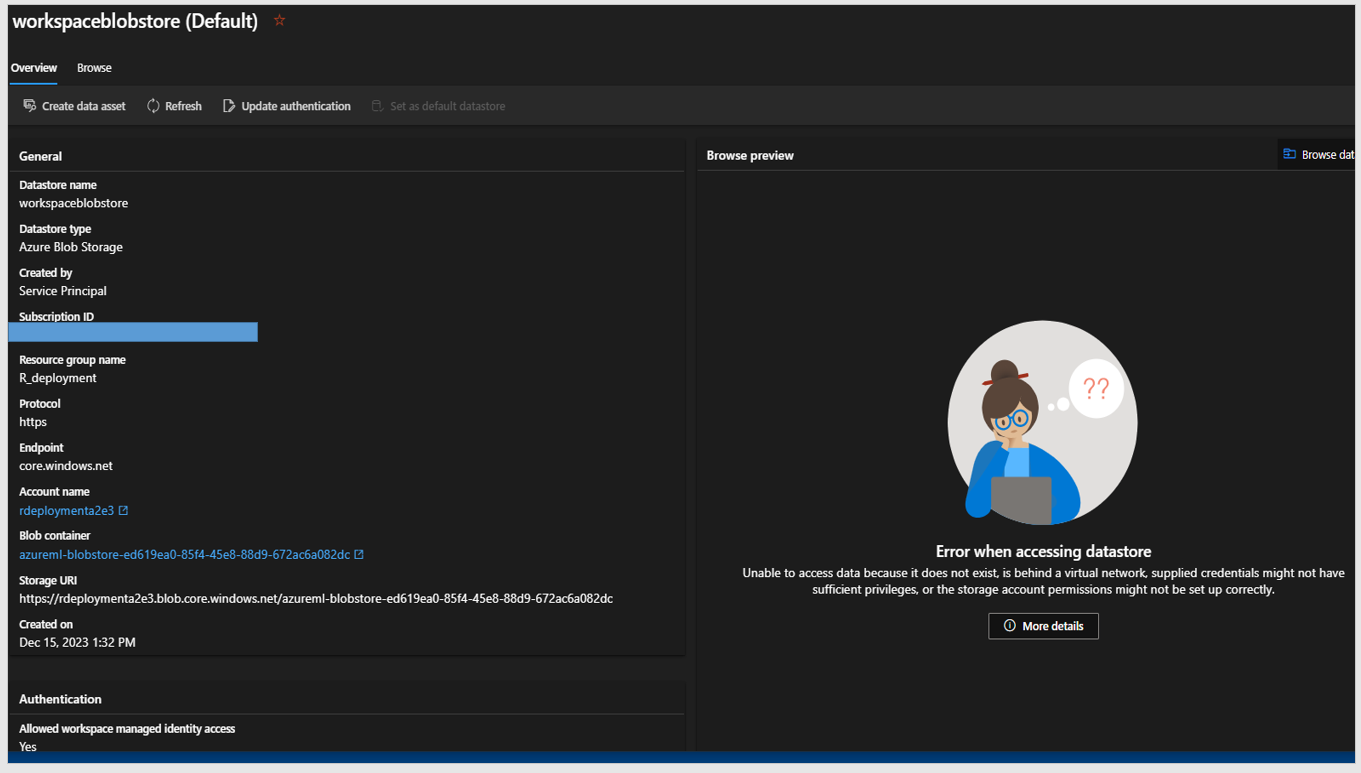Click the Browse data button label
The height and width of the screenshot is (773, 1361).
pos(1330,153)
